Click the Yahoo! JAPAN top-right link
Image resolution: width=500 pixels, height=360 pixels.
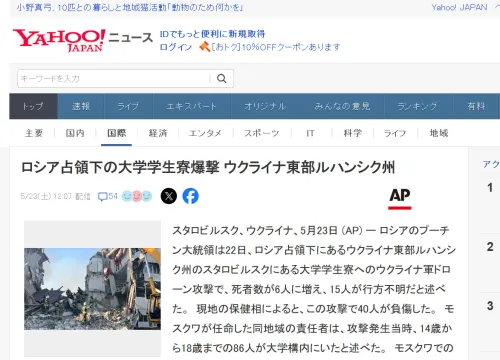pyautogui.click(x=459, y=7)
